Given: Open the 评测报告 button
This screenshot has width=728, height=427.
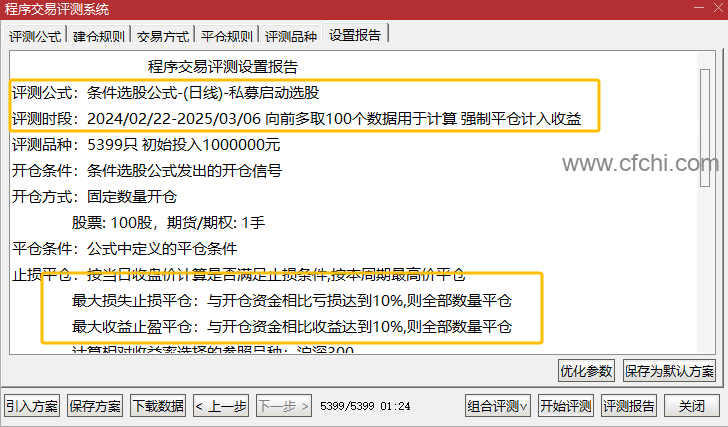Looking at the screenshot, I should [629, 406].
